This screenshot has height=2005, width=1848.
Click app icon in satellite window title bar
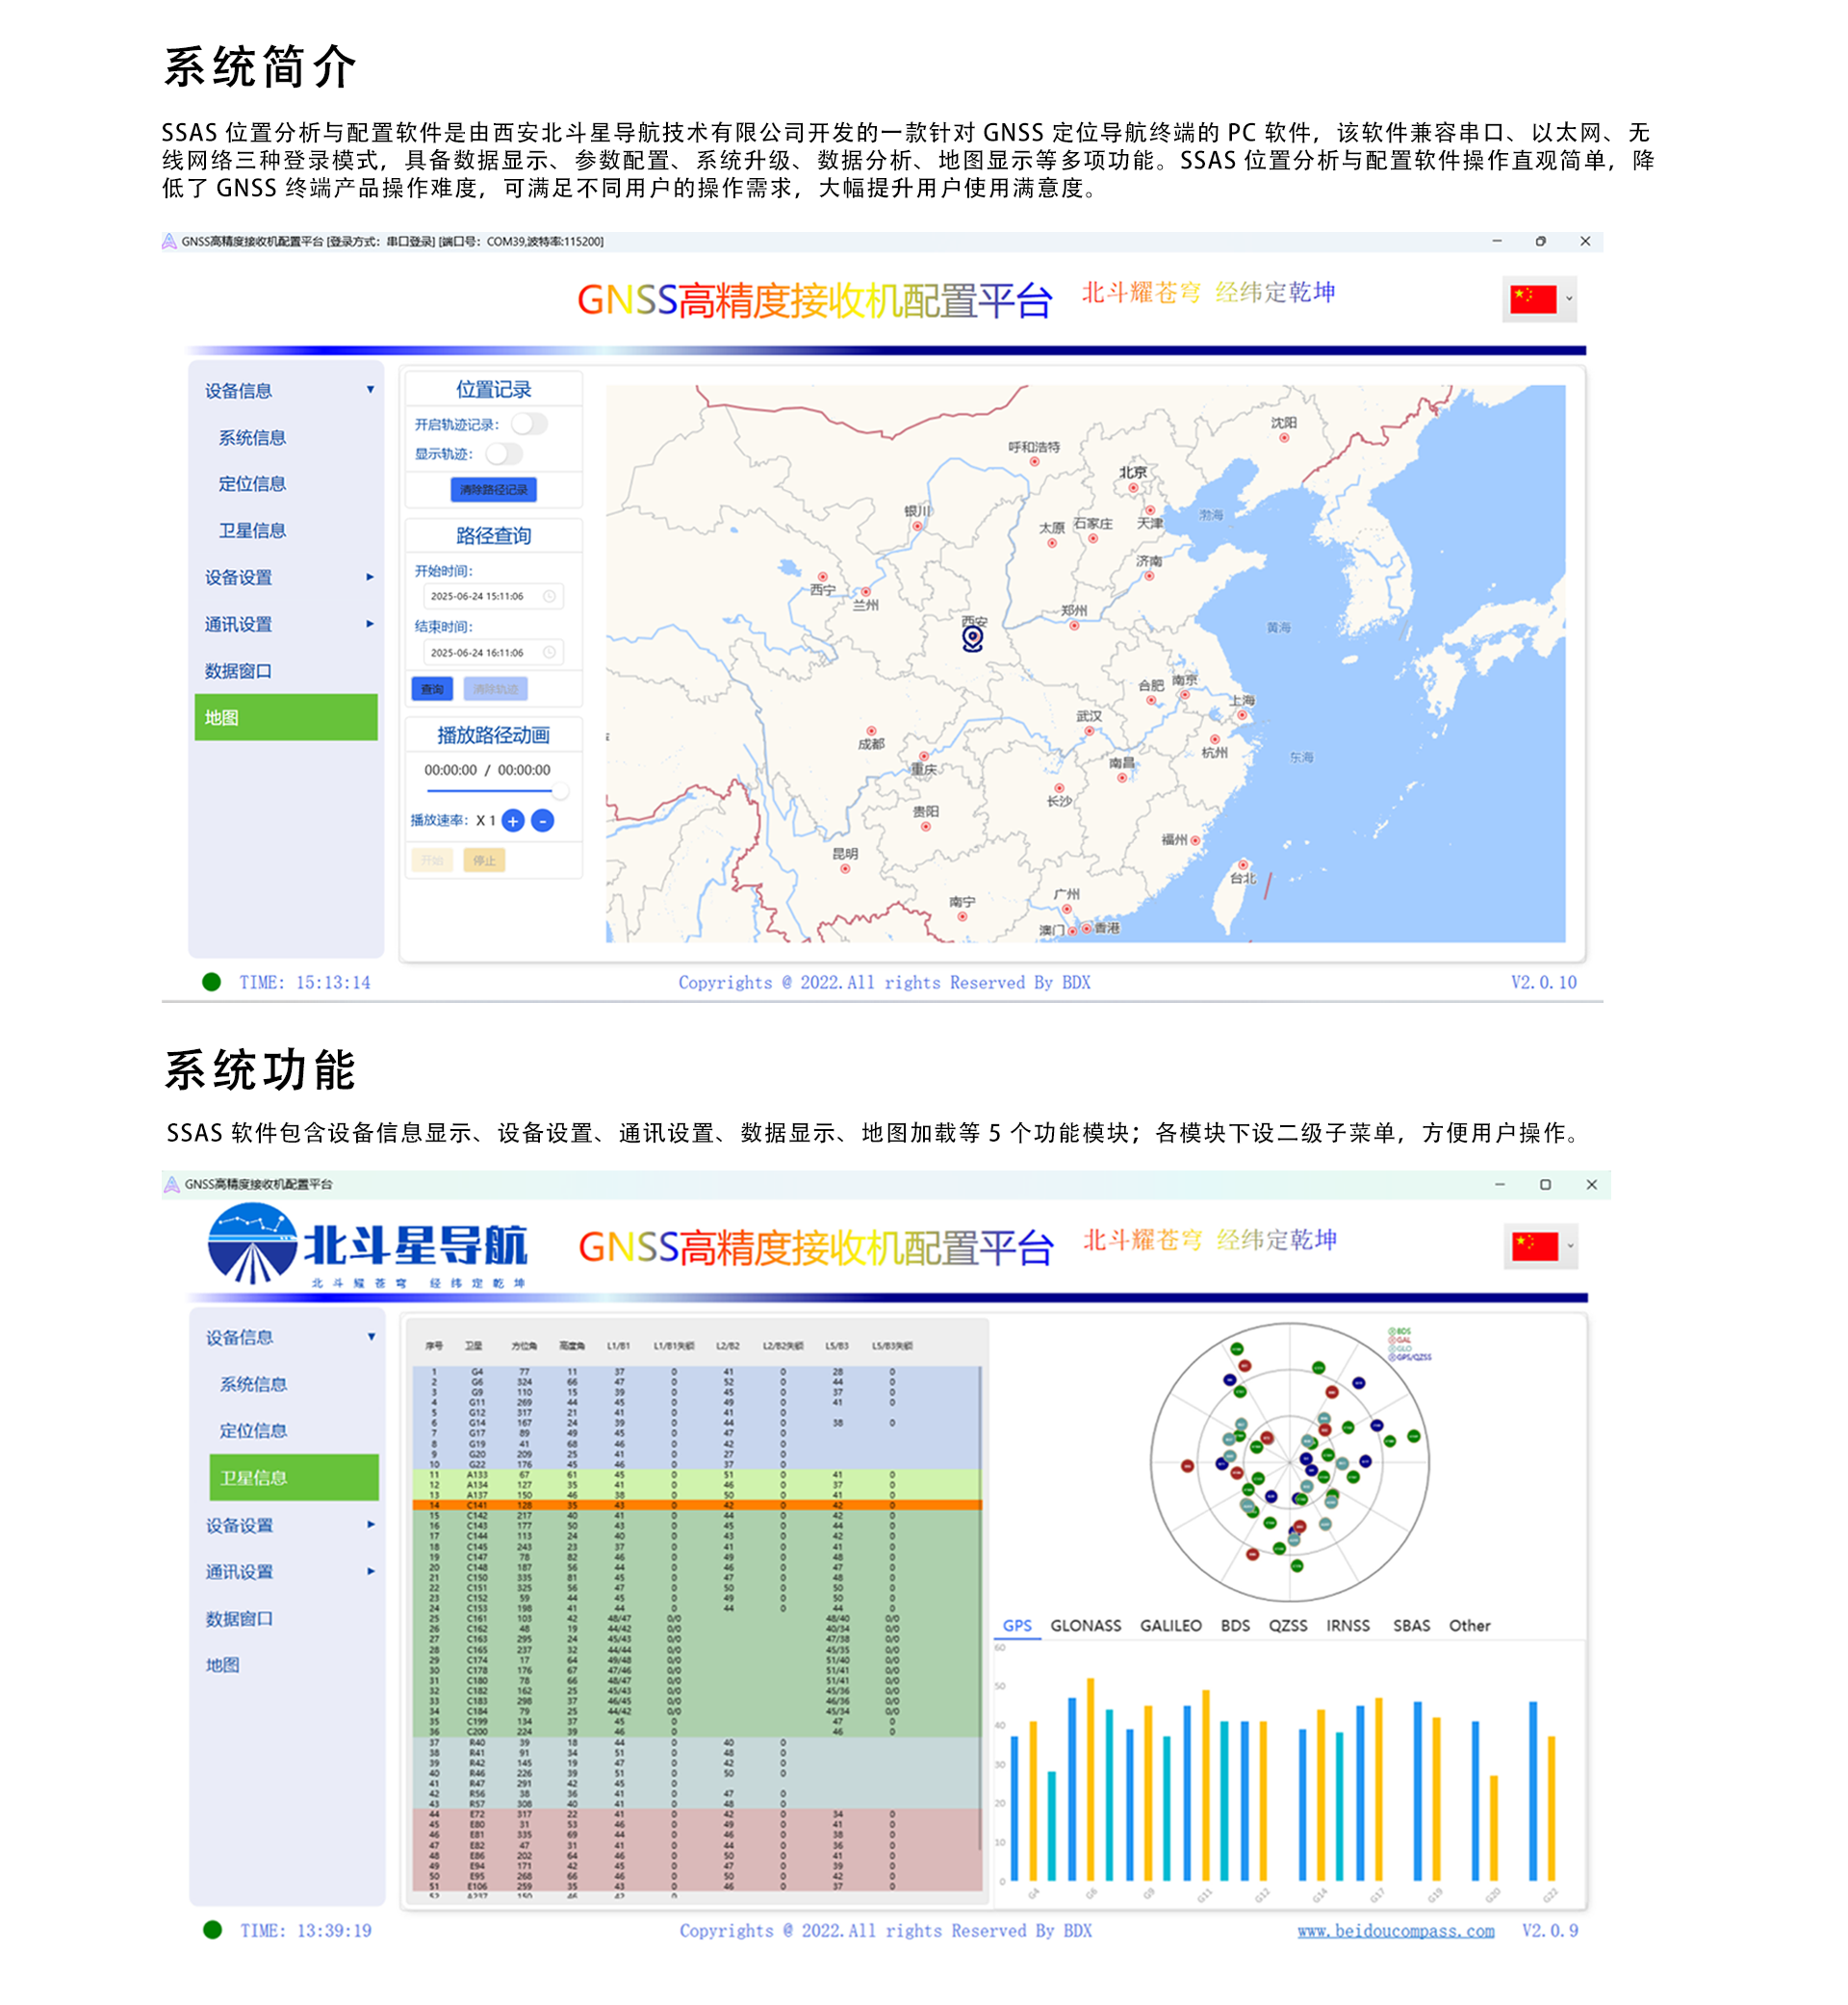point(171,1185)
